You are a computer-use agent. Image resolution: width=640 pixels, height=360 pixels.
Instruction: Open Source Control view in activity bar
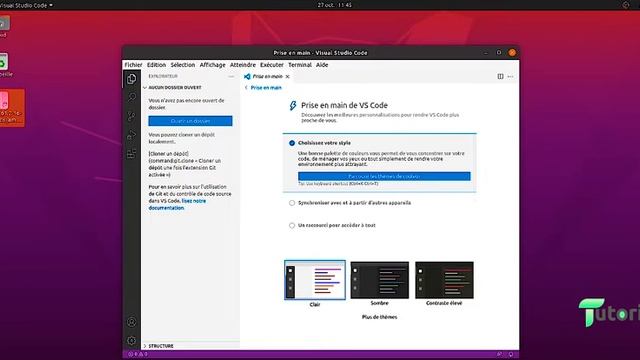click(x=131, y=116)
